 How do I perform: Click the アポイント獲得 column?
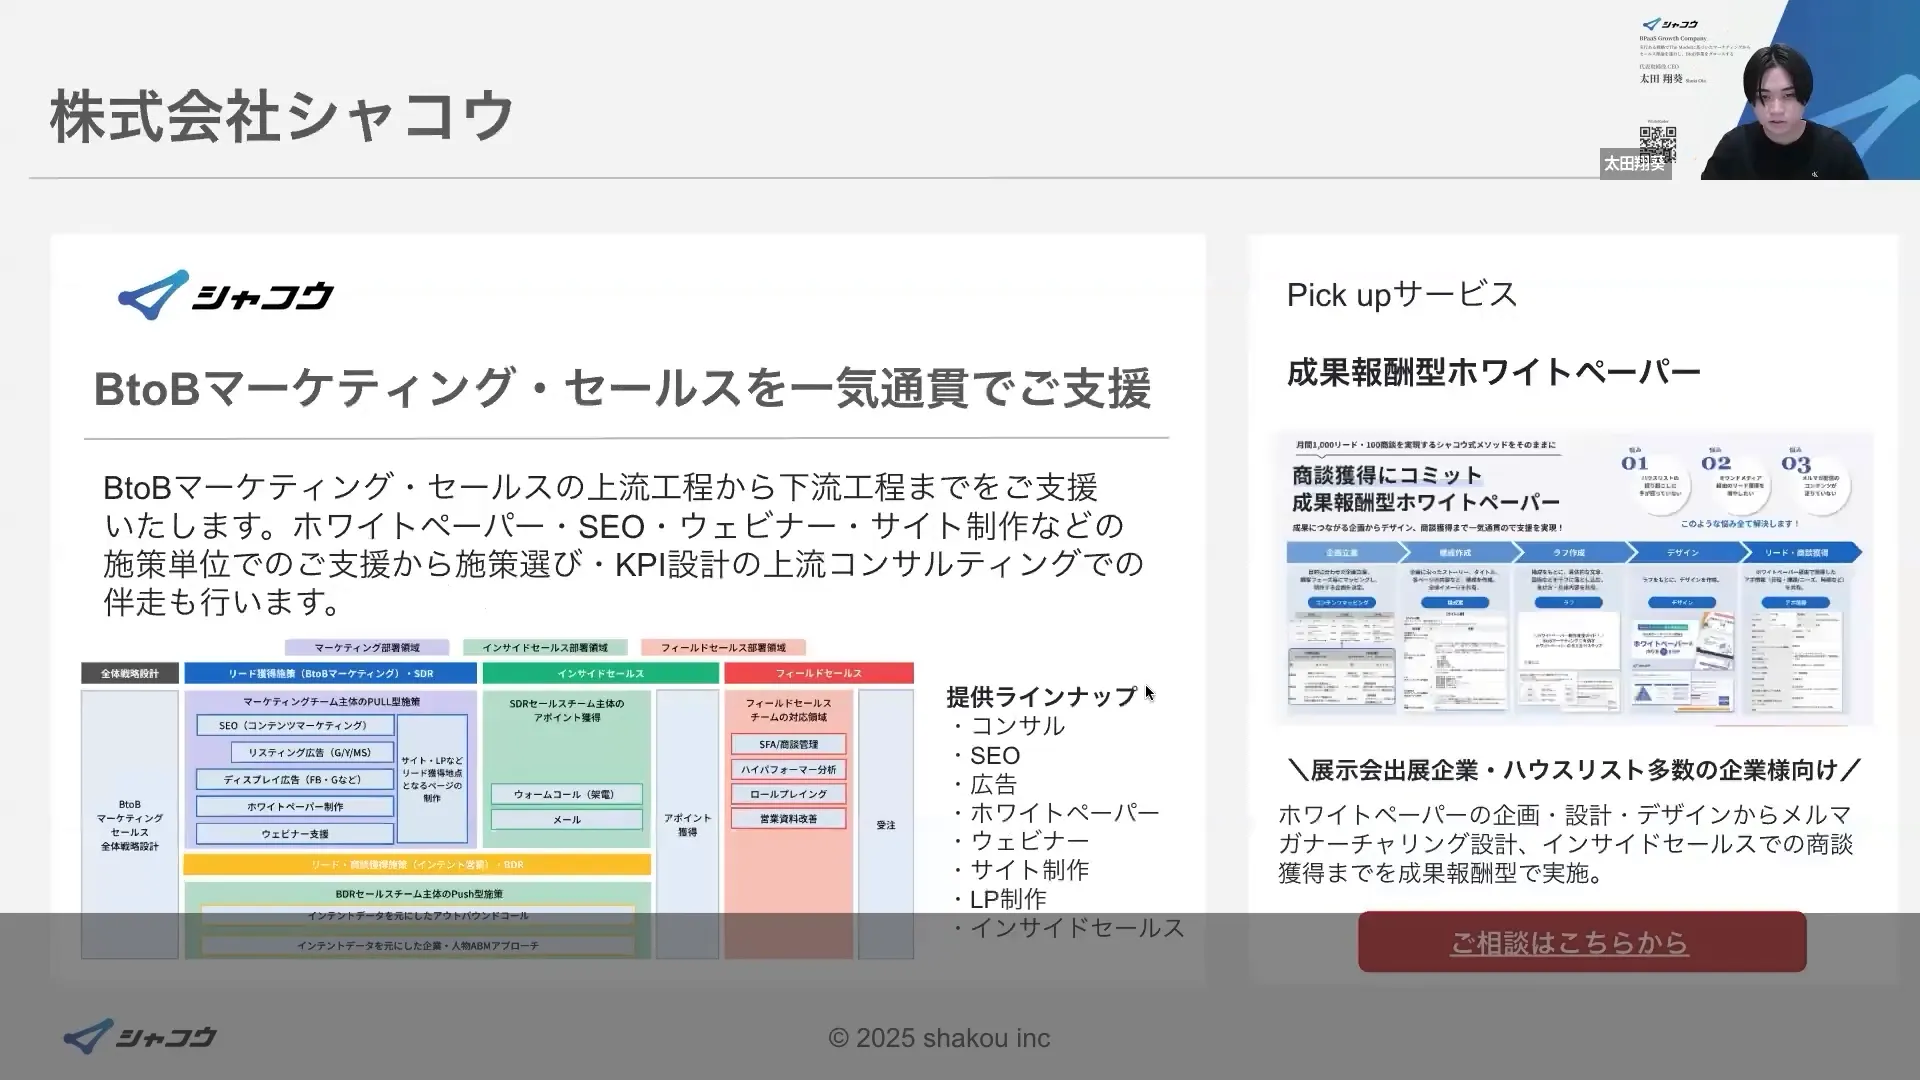687,824
